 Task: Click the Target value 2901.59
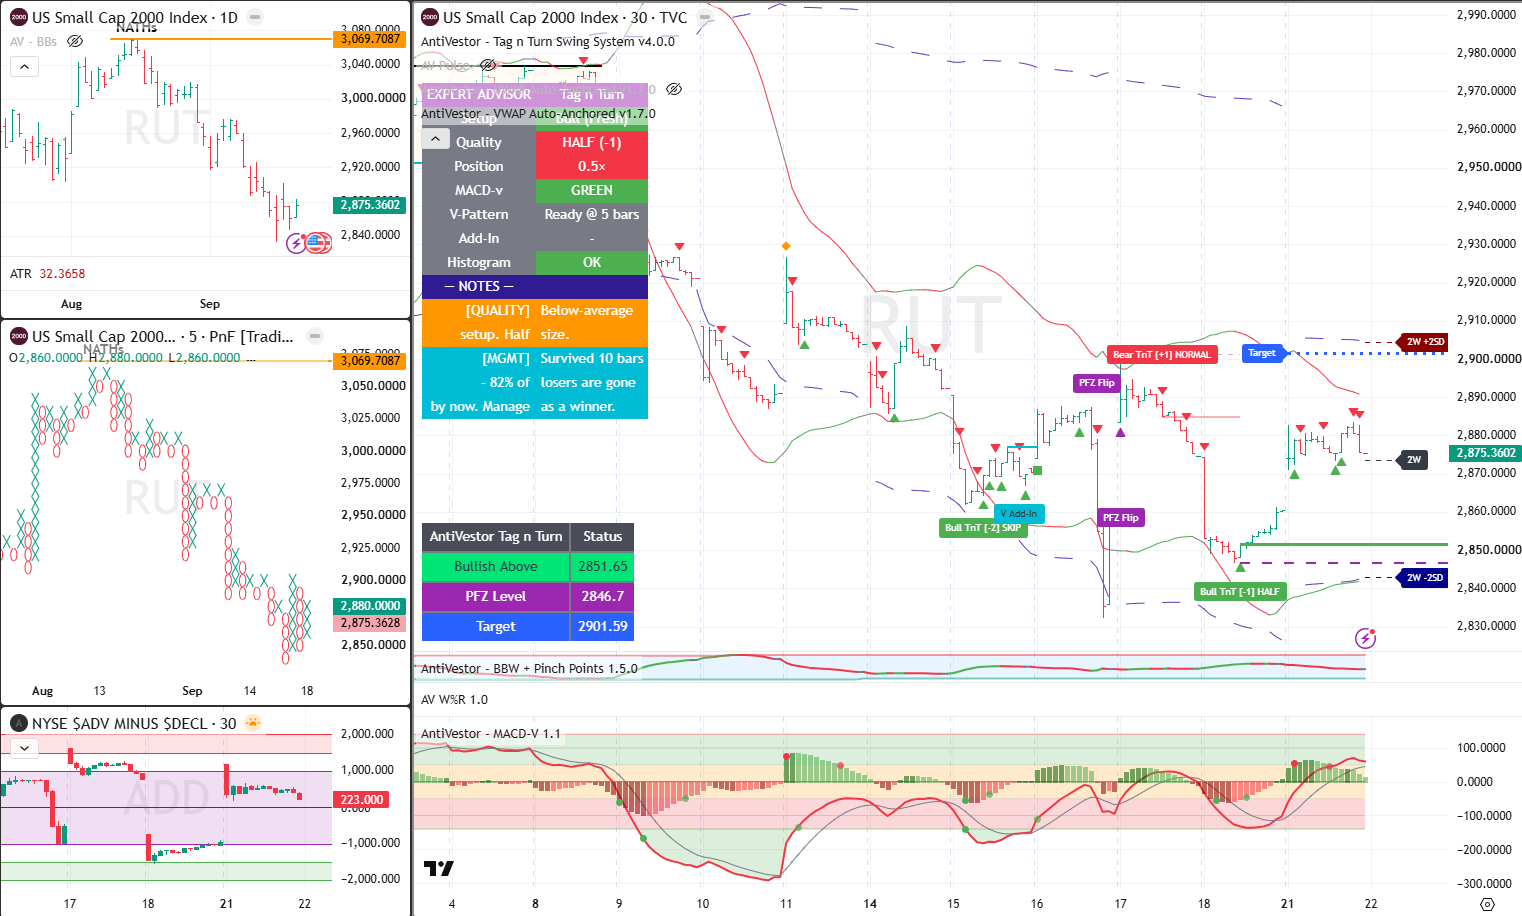click(603, 626)
